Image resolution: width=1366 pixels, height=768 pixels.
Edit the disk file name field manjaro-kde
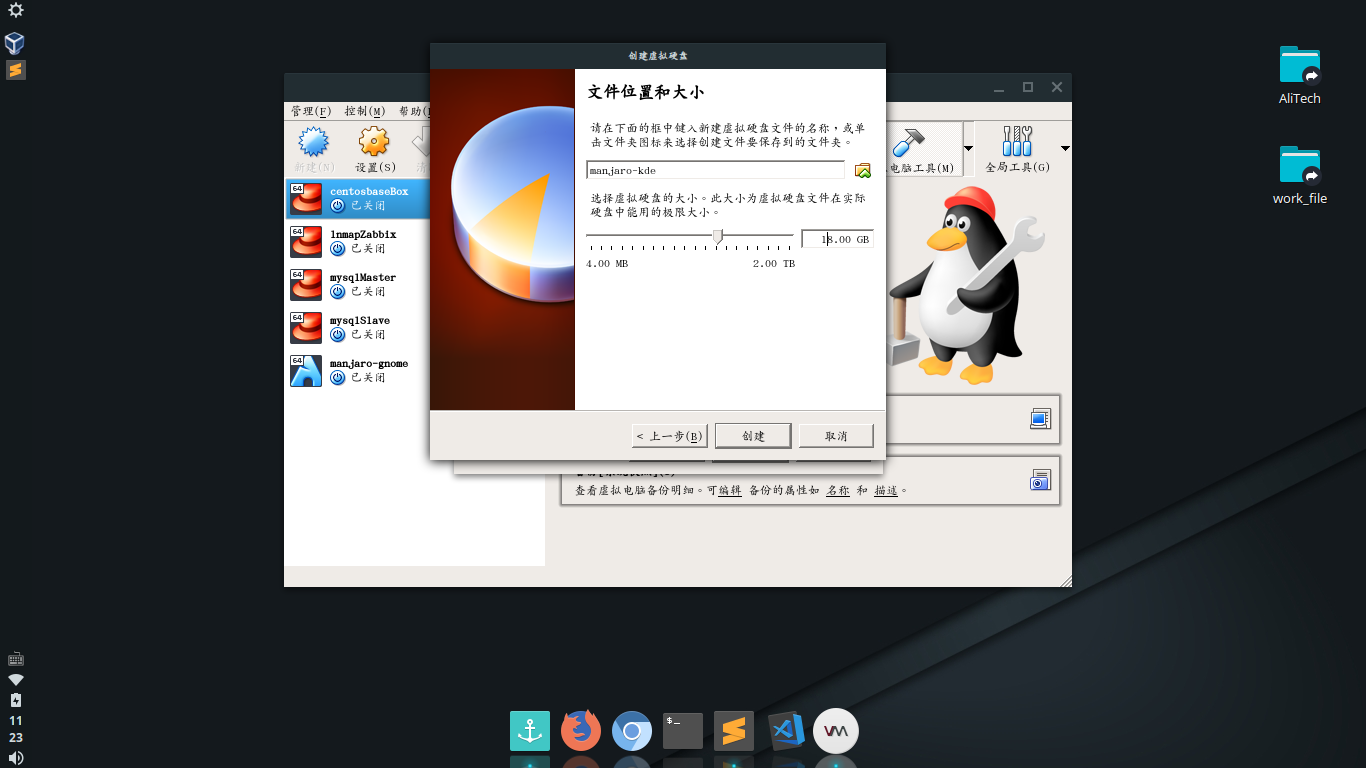point(716,170)
